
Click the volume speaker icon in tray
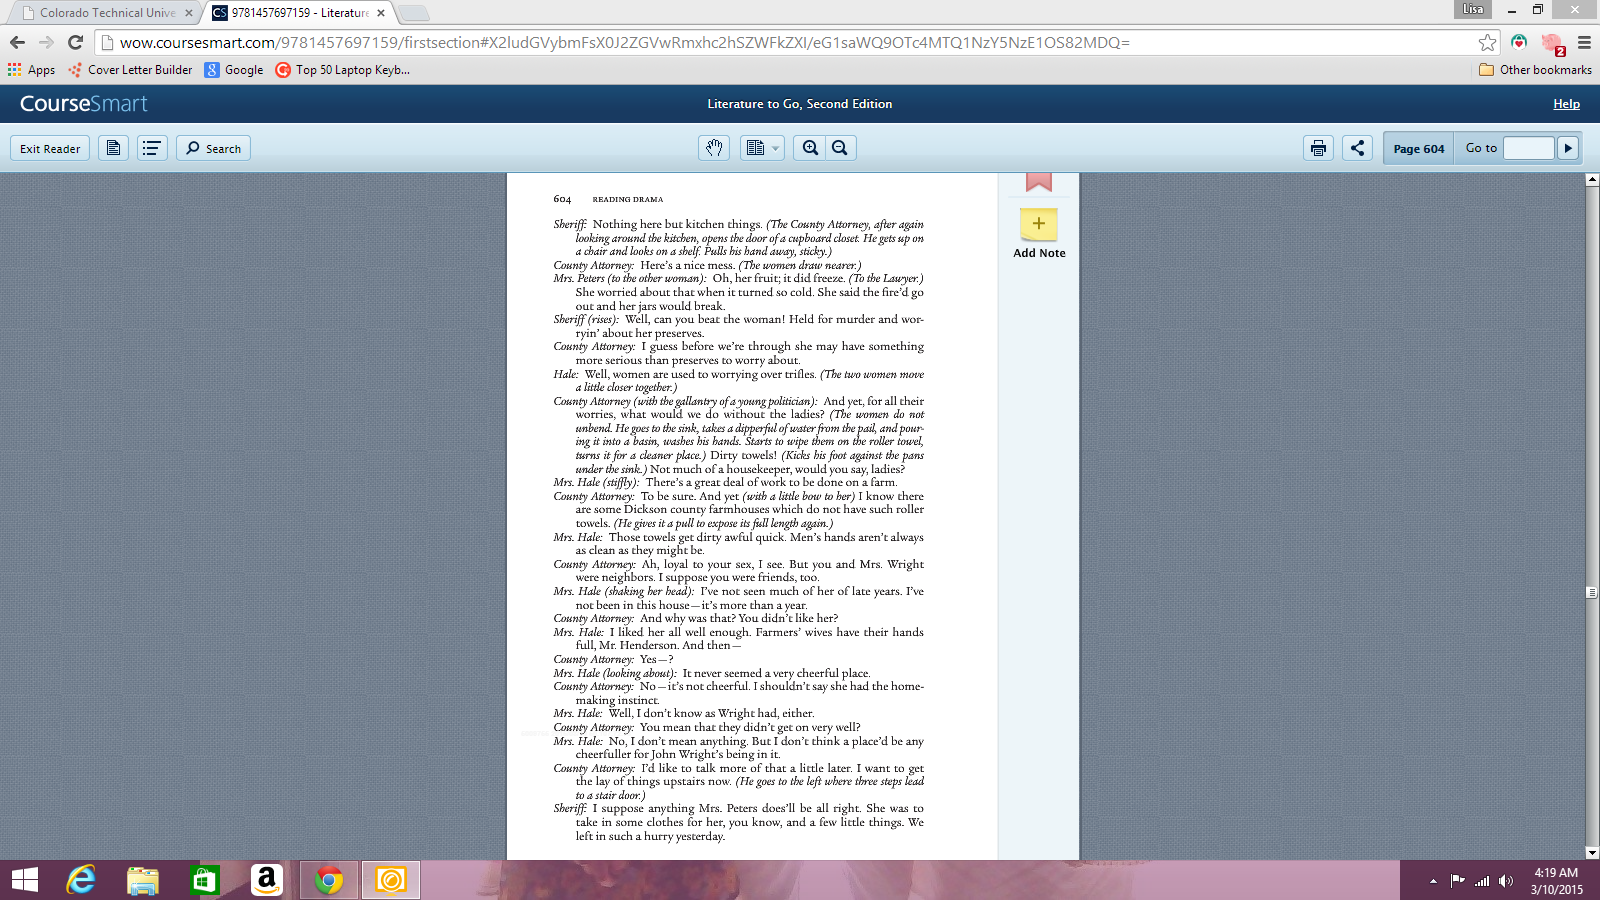pos(1506,881)
